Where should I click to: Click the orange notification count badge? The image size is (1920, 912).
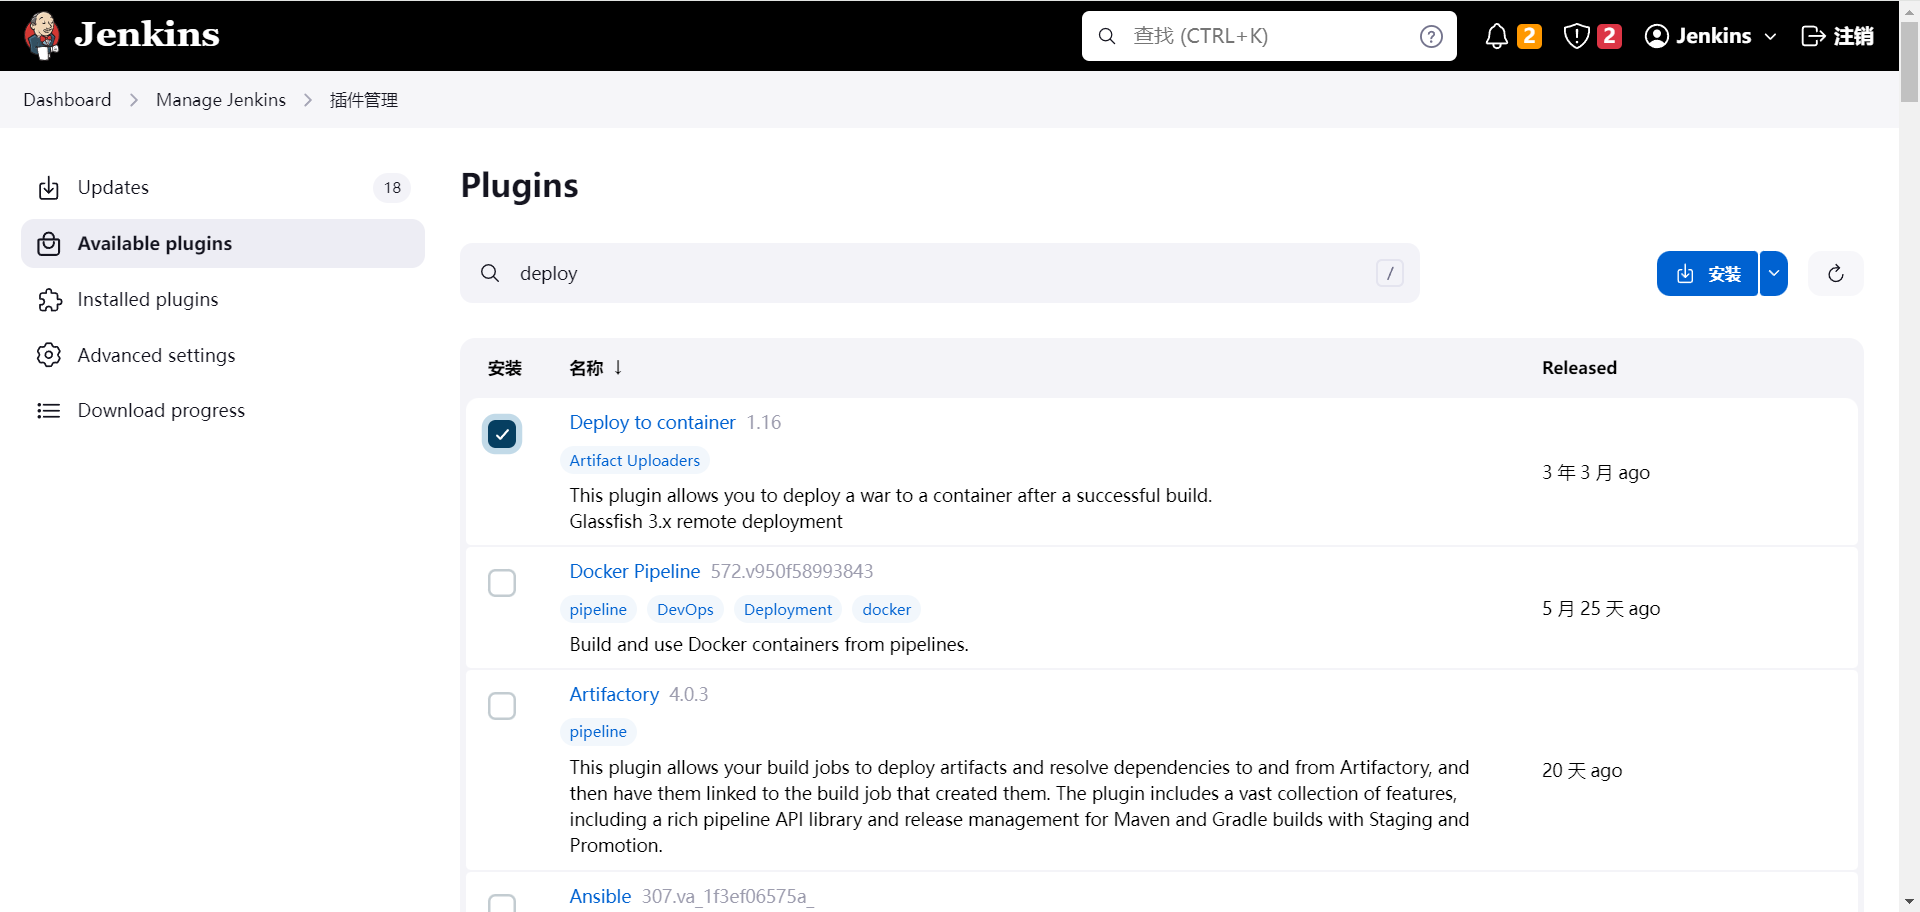(x=1529, y=36)
